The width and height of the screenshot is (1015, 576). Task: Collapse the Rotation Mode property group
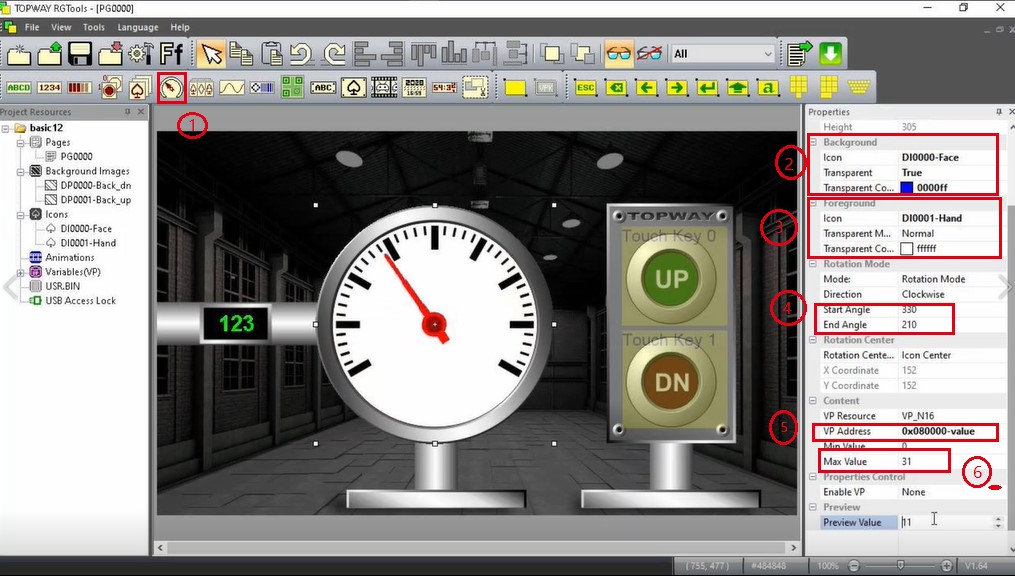coord(813,264)
